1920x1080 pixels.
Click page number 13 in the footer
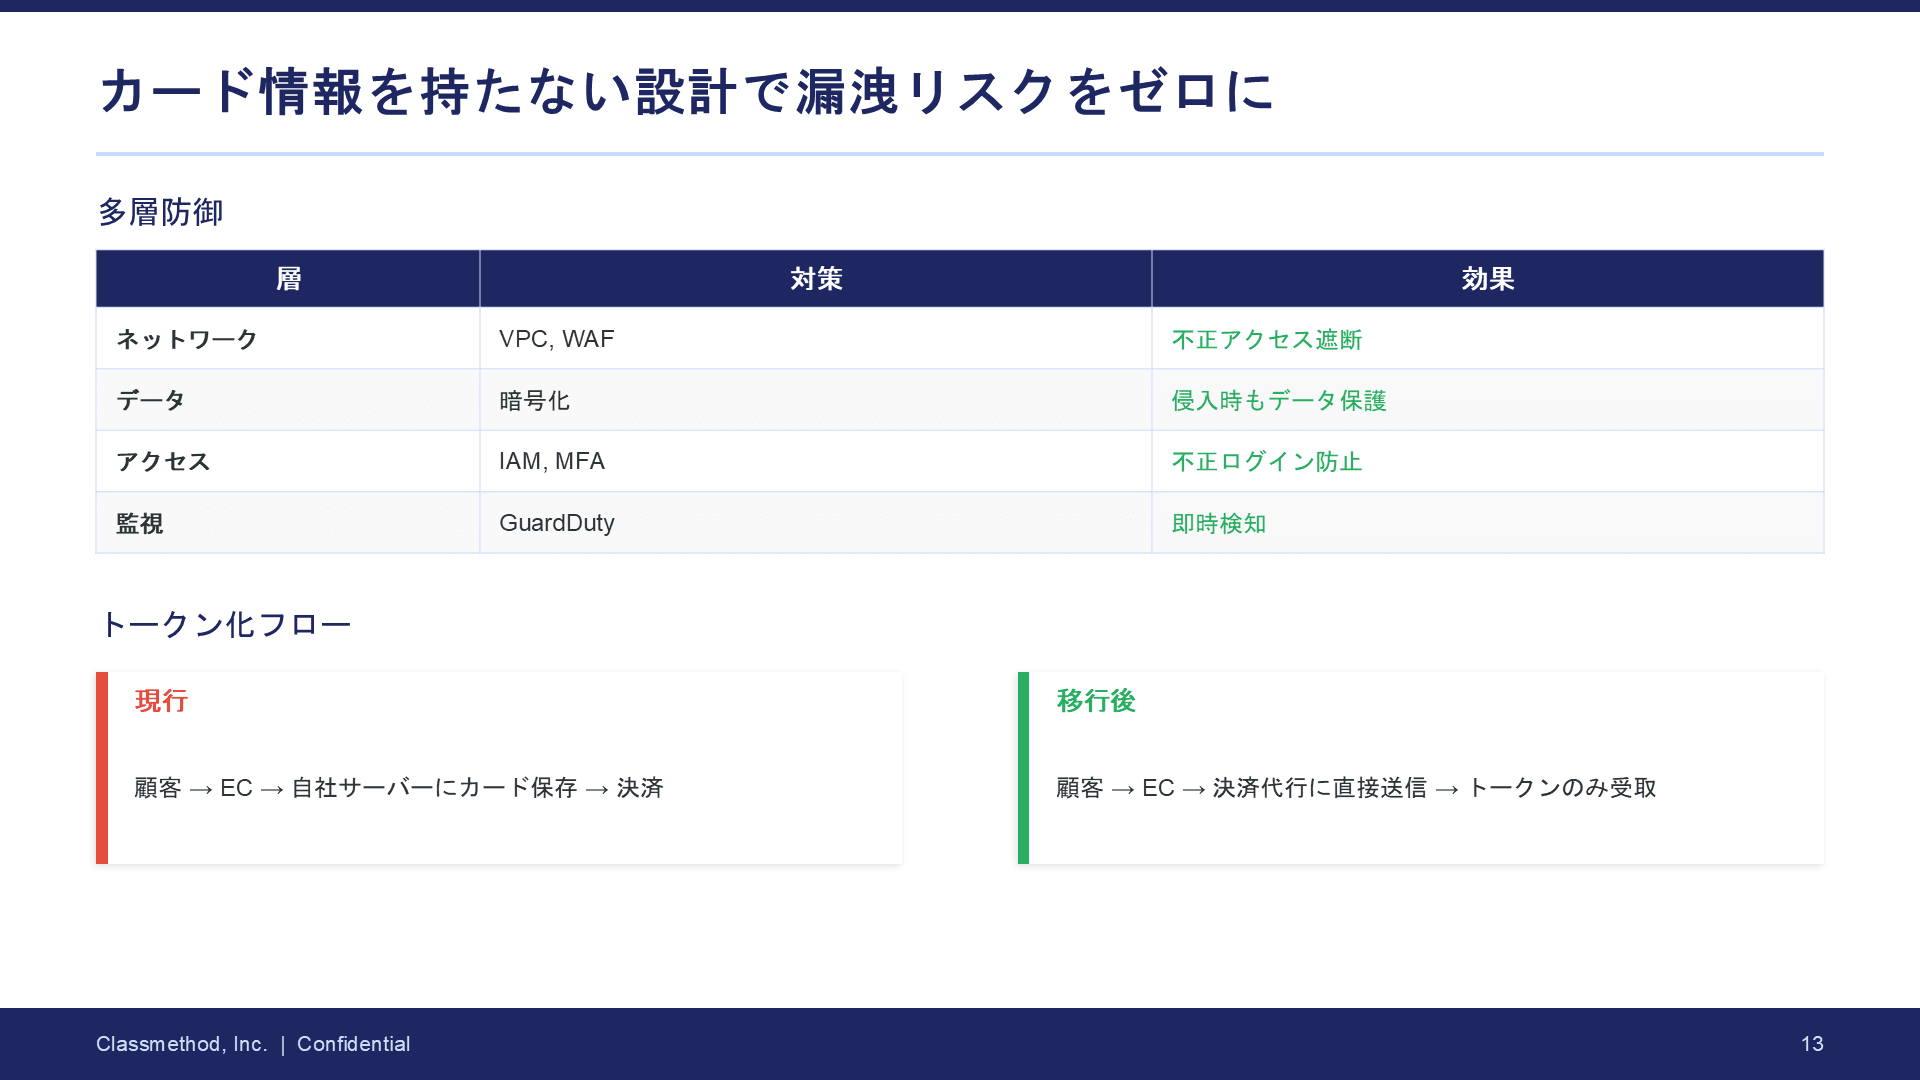tap(1811, 1044)
